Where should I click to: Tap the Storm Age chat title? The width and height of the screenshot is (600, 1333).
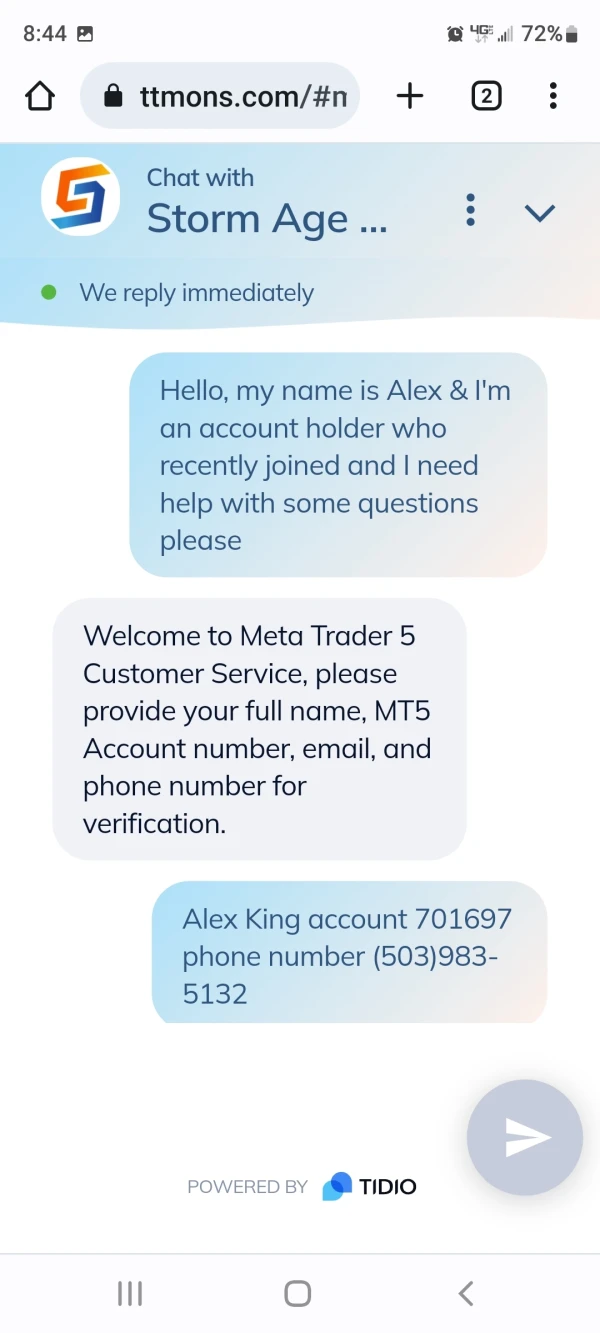pos(266,218)
